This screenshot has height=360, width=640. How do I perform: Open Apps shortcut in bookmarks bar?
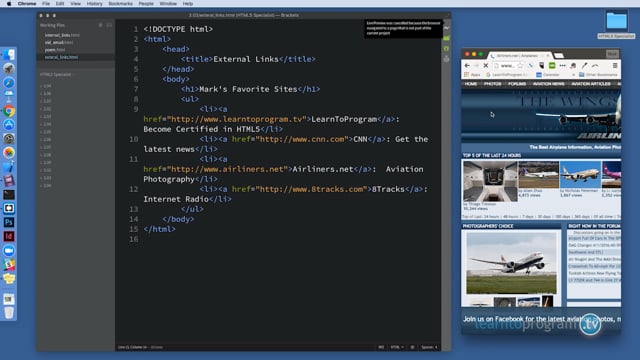pos(472,75)
